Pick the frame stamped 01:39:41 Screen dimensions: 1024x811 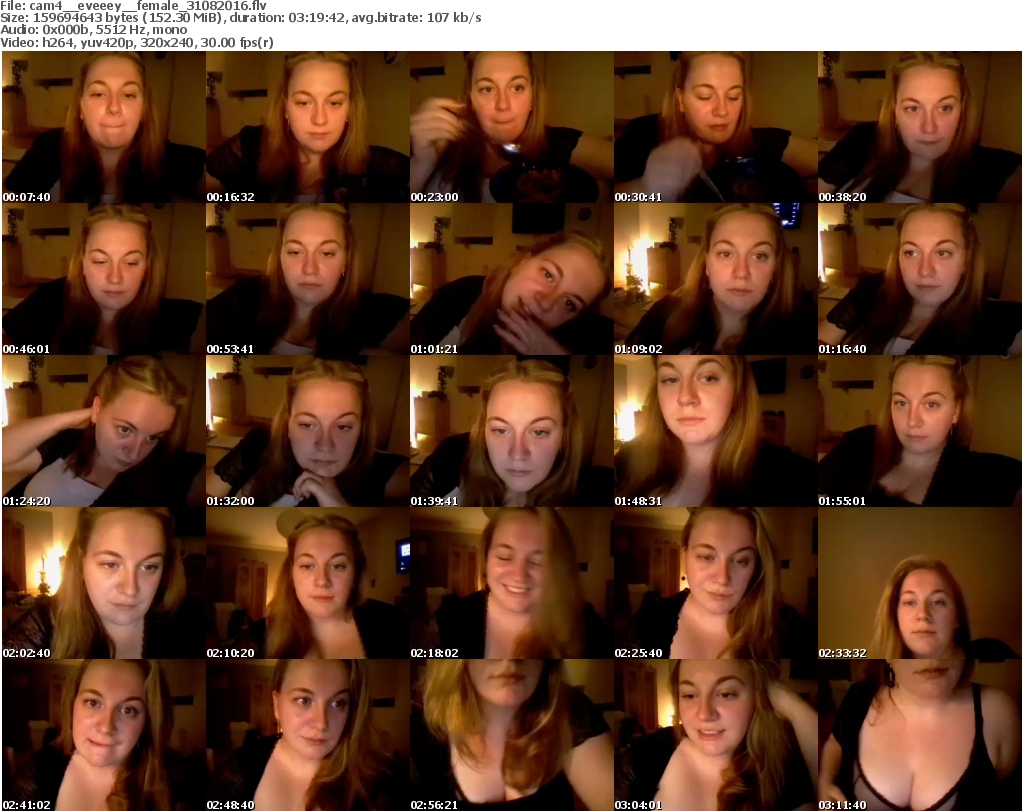point(511,432)
